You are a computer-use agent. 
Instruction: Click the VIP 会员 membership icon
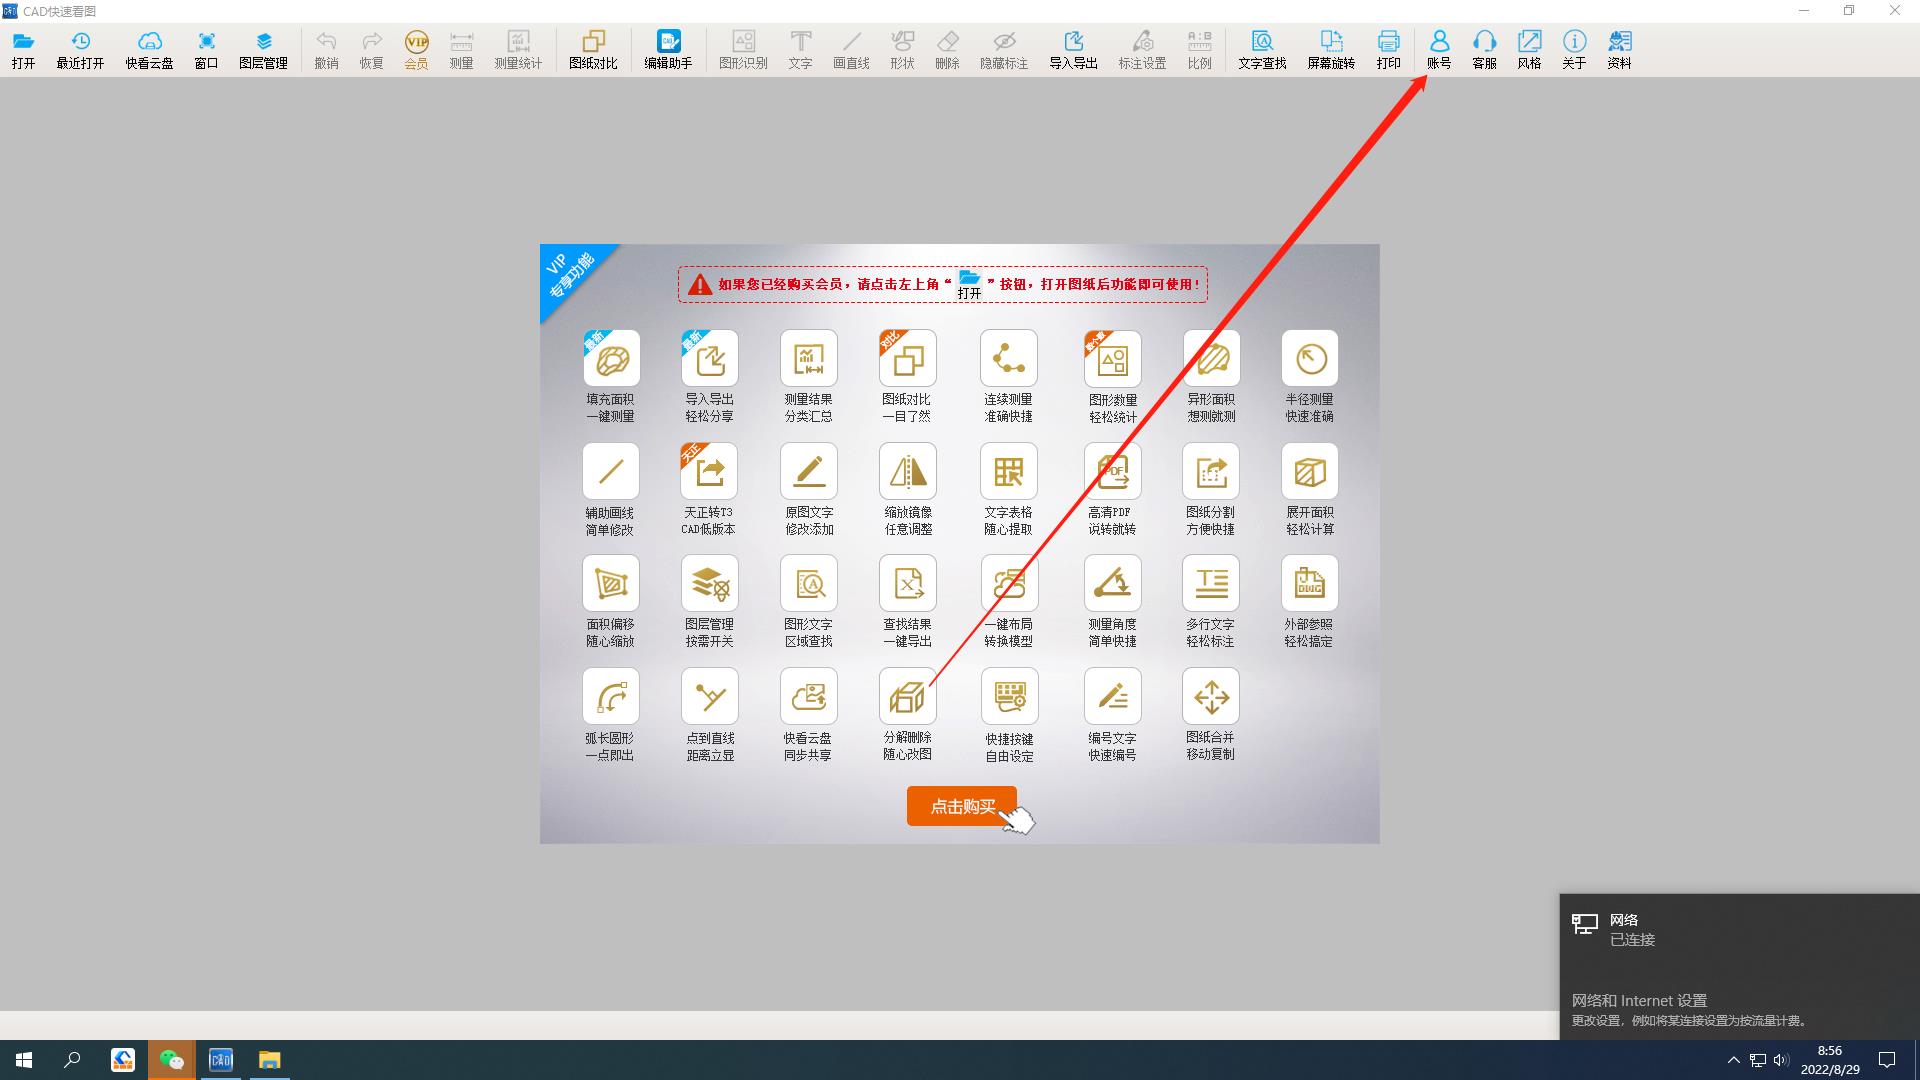click(x=416, y=41)
